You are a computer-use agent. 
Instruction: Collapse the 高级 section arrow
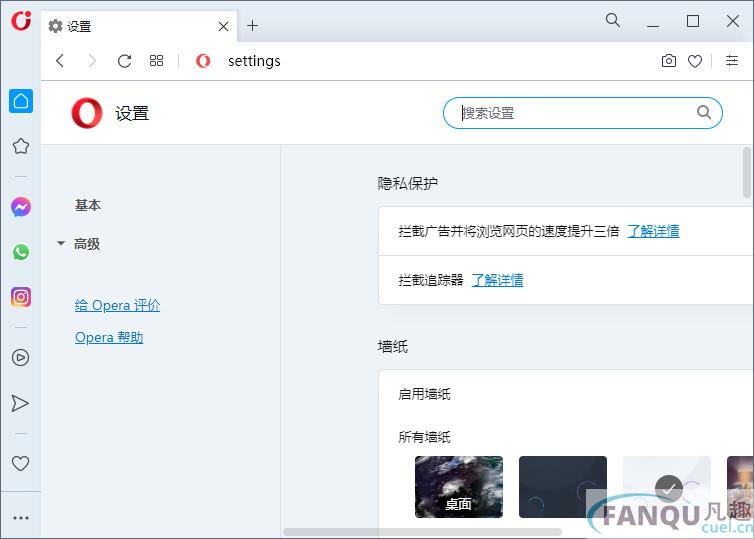pos(61,243)
